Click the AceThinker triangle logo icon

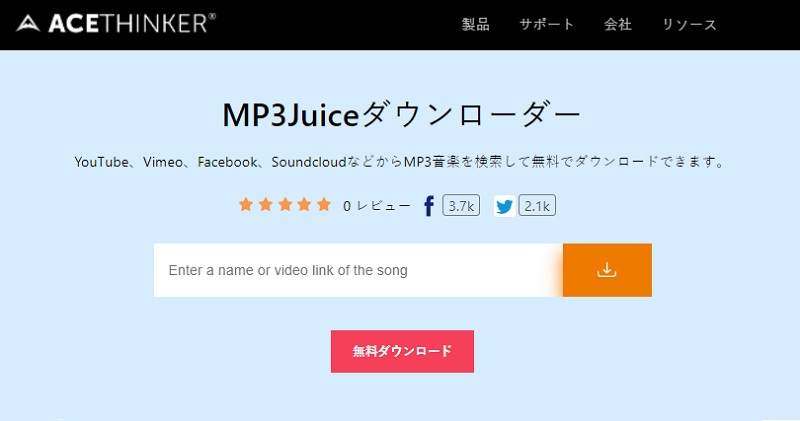tap(28, 23)
